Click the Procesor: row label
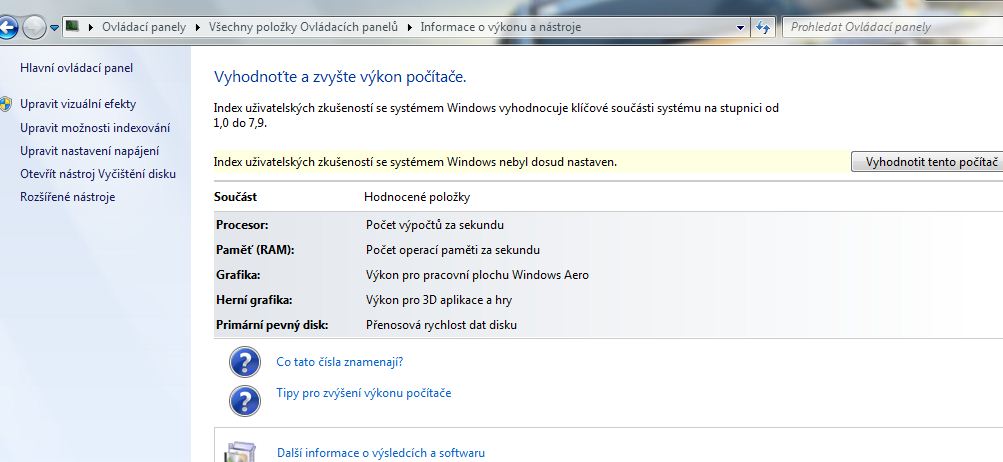The width and height of the screenshot is (1003, 462). [x=242, y=225]
